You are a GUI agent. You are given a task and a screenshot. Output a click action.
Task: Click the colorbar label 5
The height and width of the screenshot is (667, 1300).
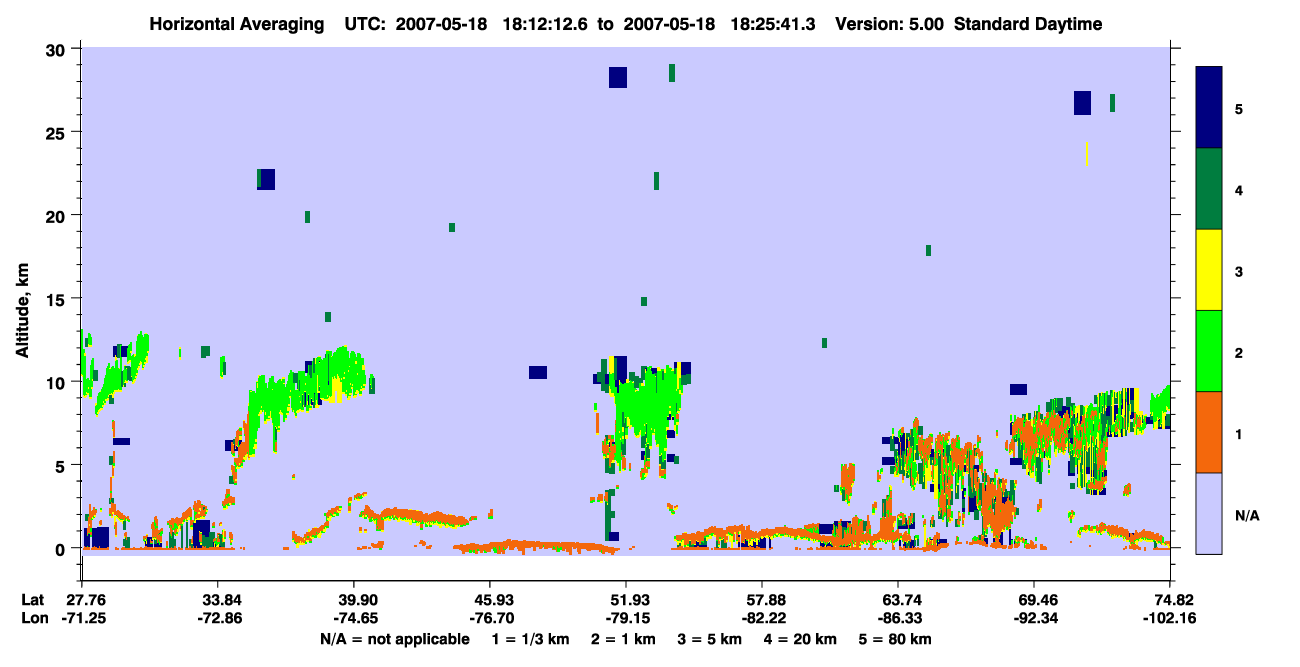pos(1239,109)
